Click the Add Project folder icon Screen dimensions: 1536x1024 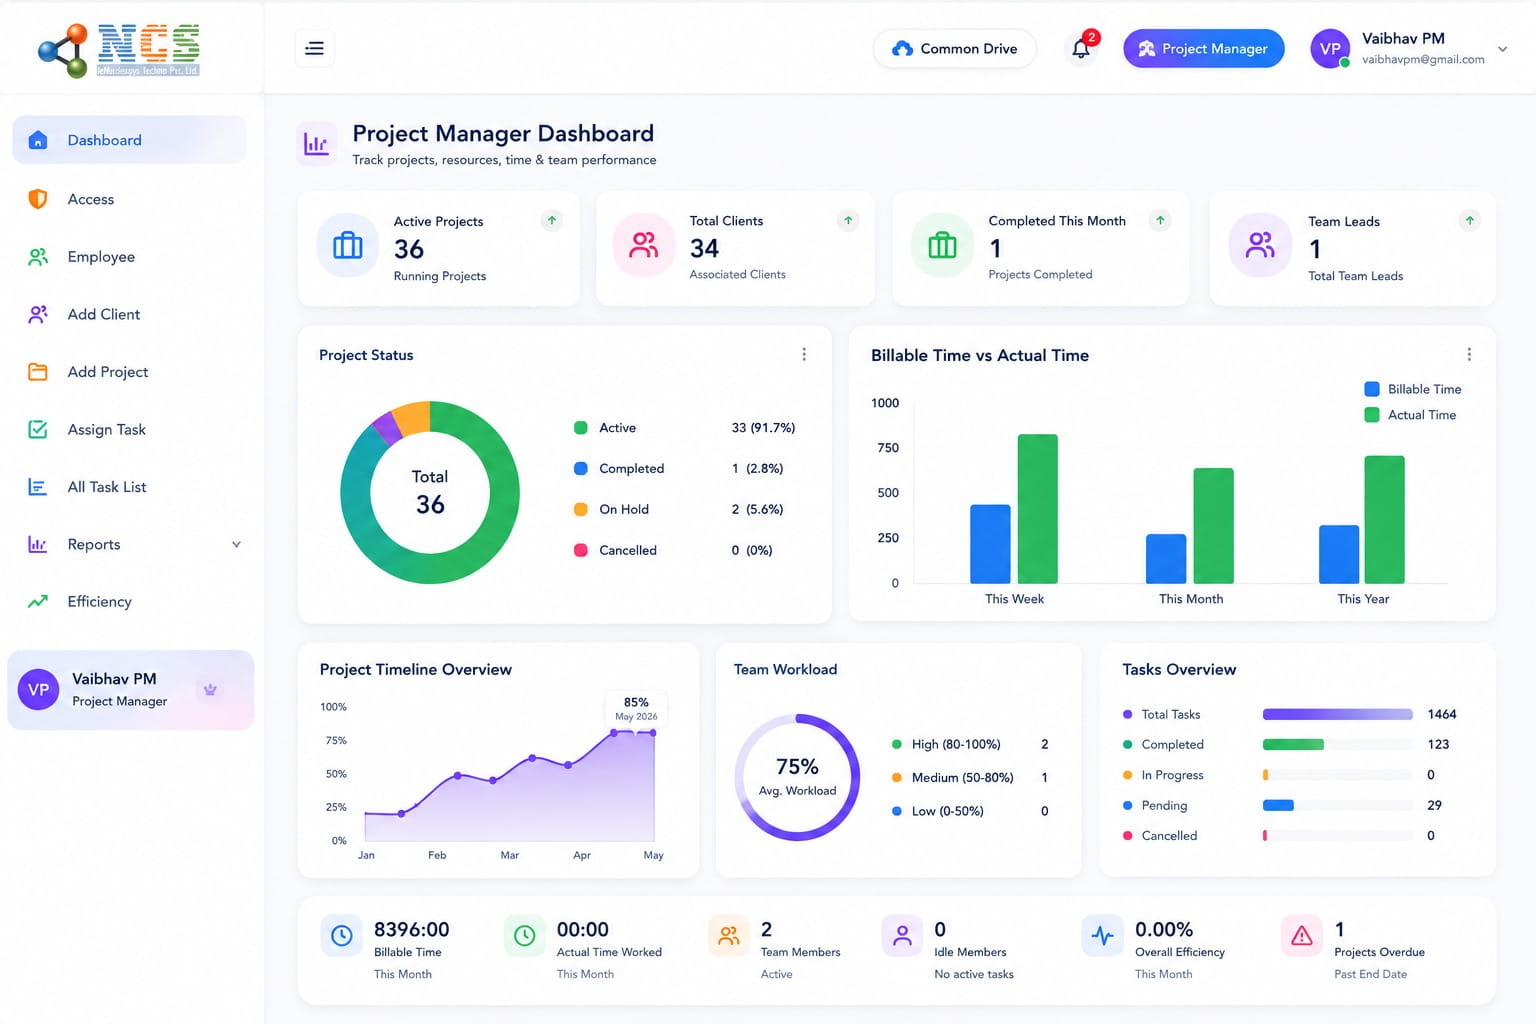(x=38, y=372)
